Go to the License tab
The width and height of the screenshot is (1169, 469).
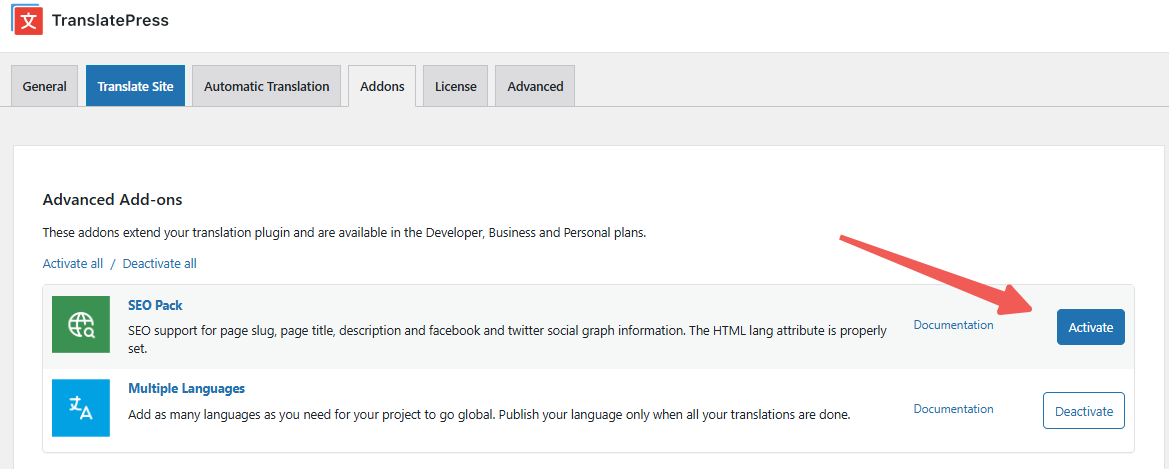[455, 86]
